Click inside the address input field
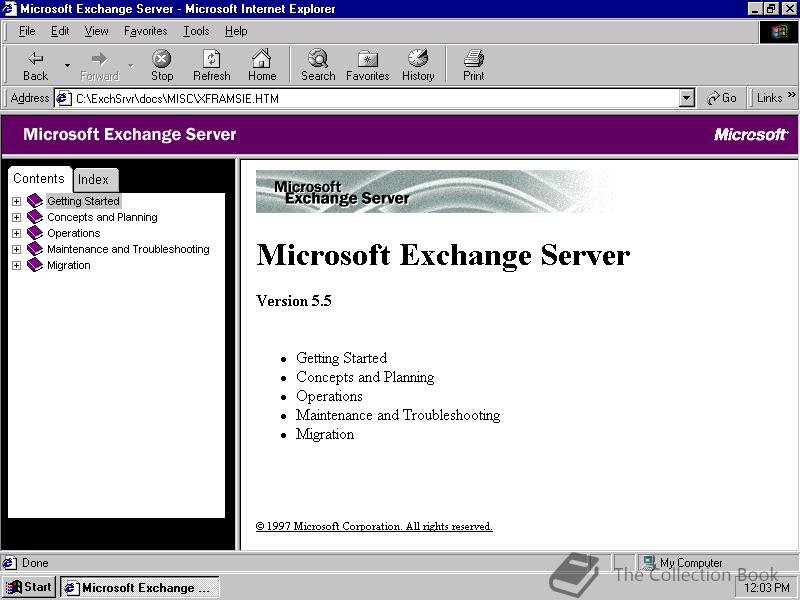This screenshot has height=600, width=800. point(300,98)
